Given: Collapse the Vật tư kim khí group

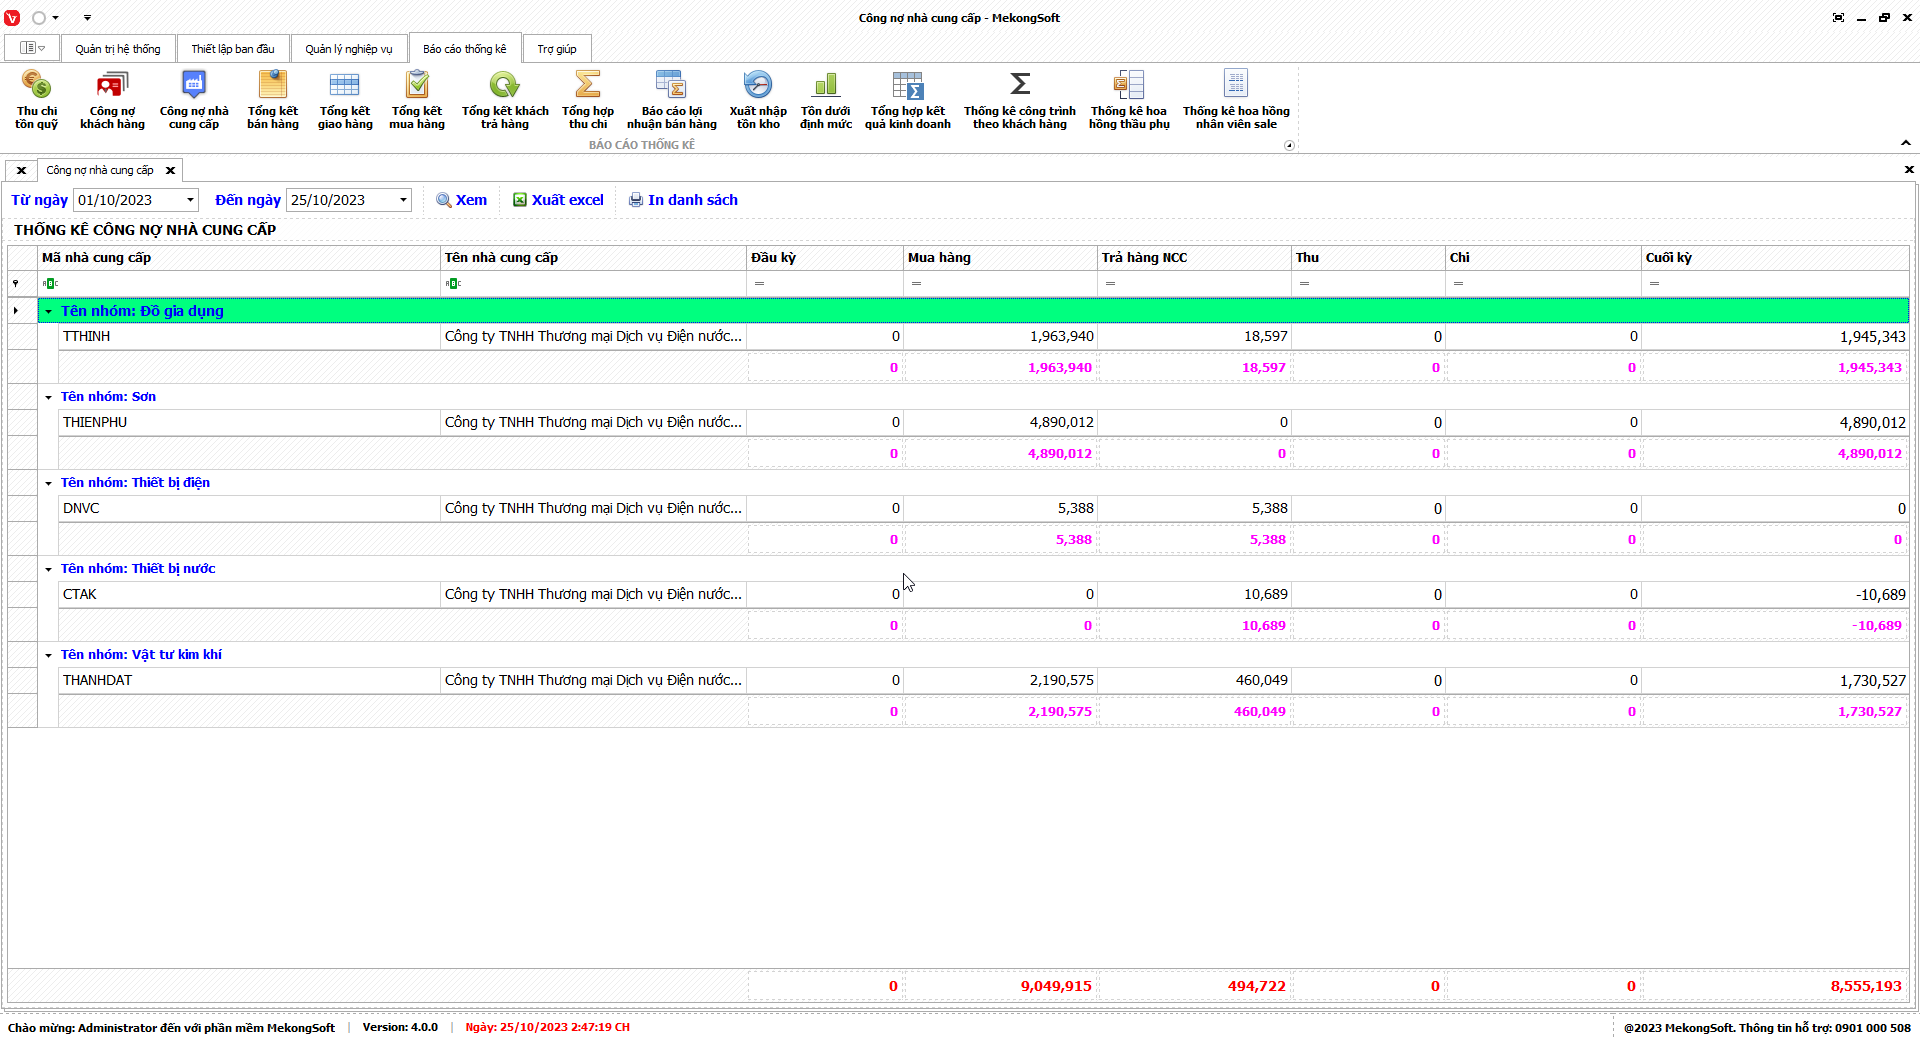Looking at the screenshot, I should (48, 655).
